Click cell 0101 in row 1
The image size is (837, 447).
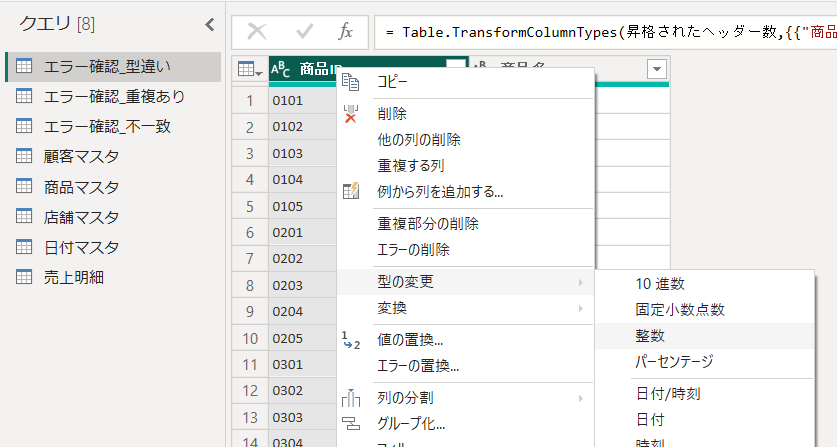point(303,100)
